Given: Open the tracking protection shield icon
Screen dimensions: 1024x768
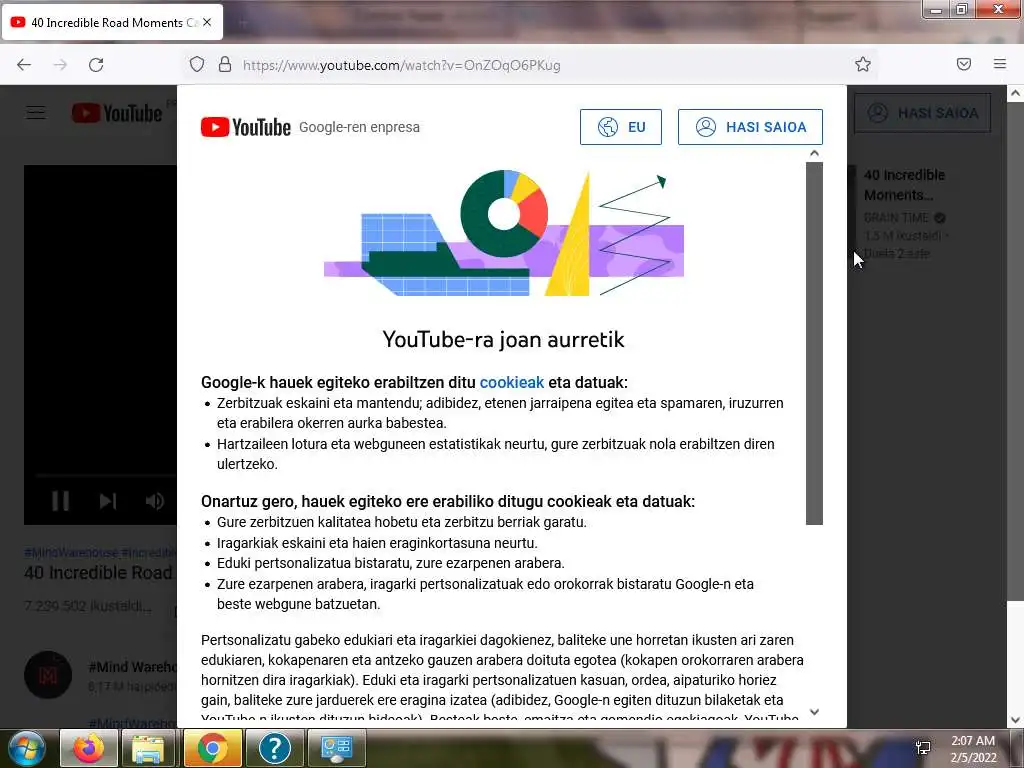Looking at the screenshot, I should point(197,65).
